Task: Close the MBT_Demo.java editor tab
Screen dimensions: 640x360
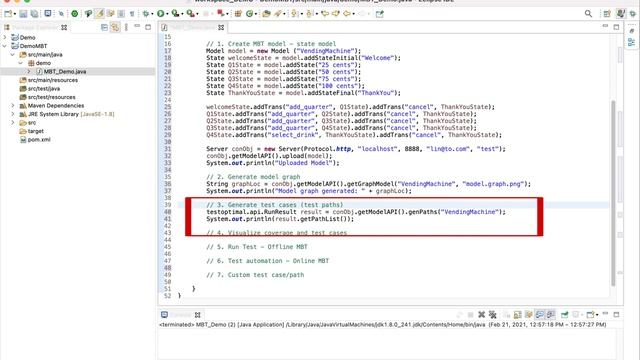Action: (x=221, y=27)
